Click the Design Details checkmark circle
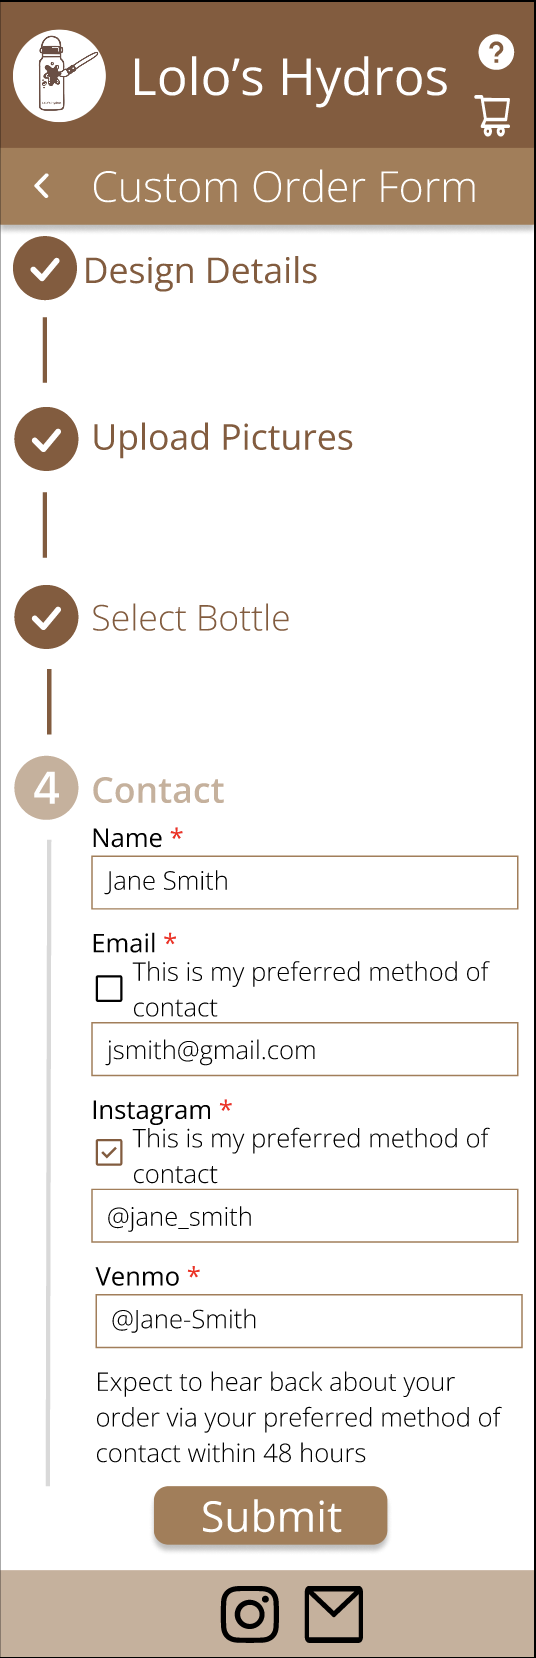 point(45,268)
